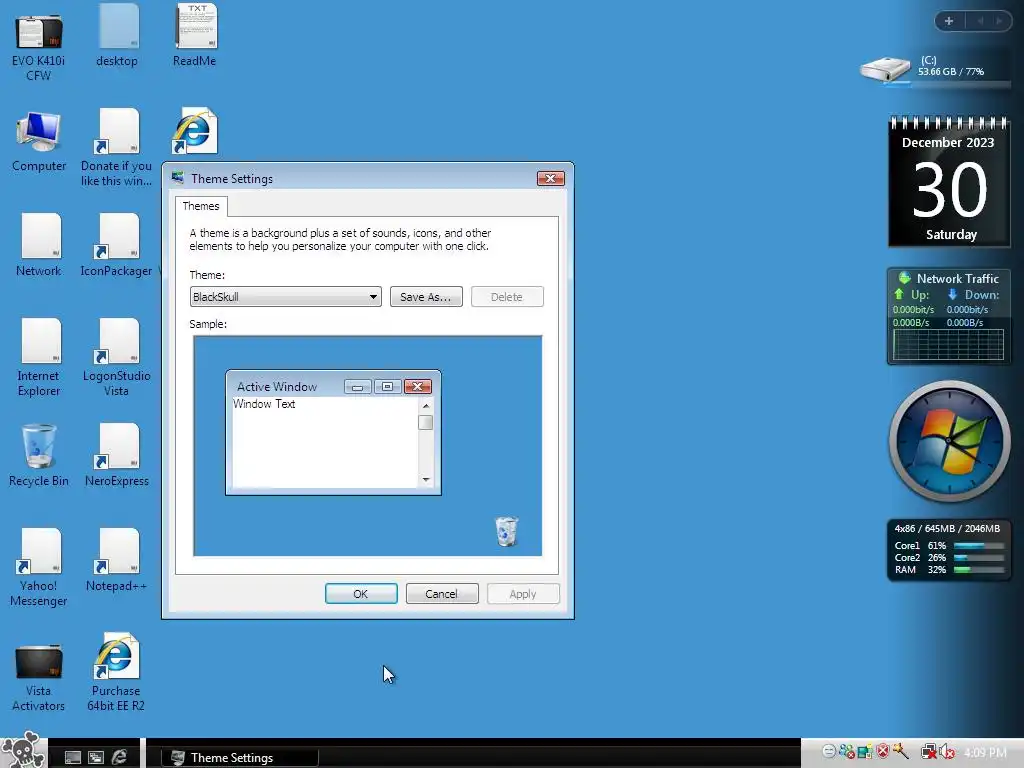This screenshot has height=768, width=1024.
Task: Select the Notepad++ shortcut icon
Action: 117,560
